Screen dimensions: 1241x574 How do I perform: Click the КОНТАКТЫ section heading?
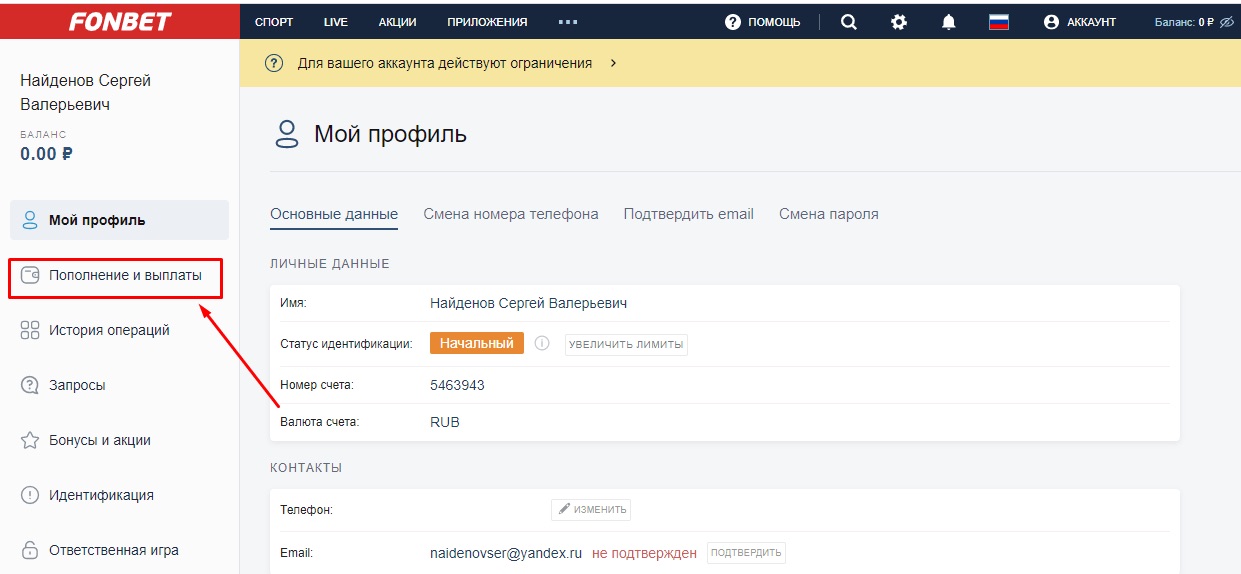click(x=306, y=467)
